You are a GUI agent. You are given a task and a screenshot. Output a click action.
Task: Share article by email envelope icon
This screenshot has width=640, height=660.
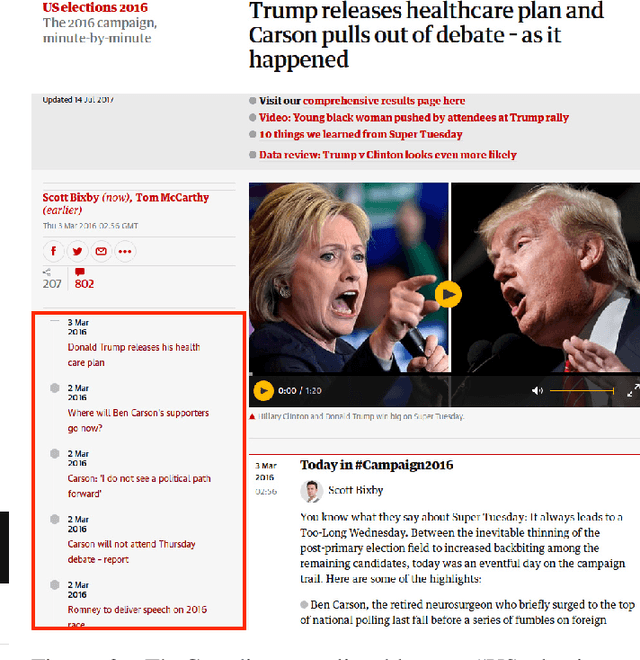[x=101, y=251]
